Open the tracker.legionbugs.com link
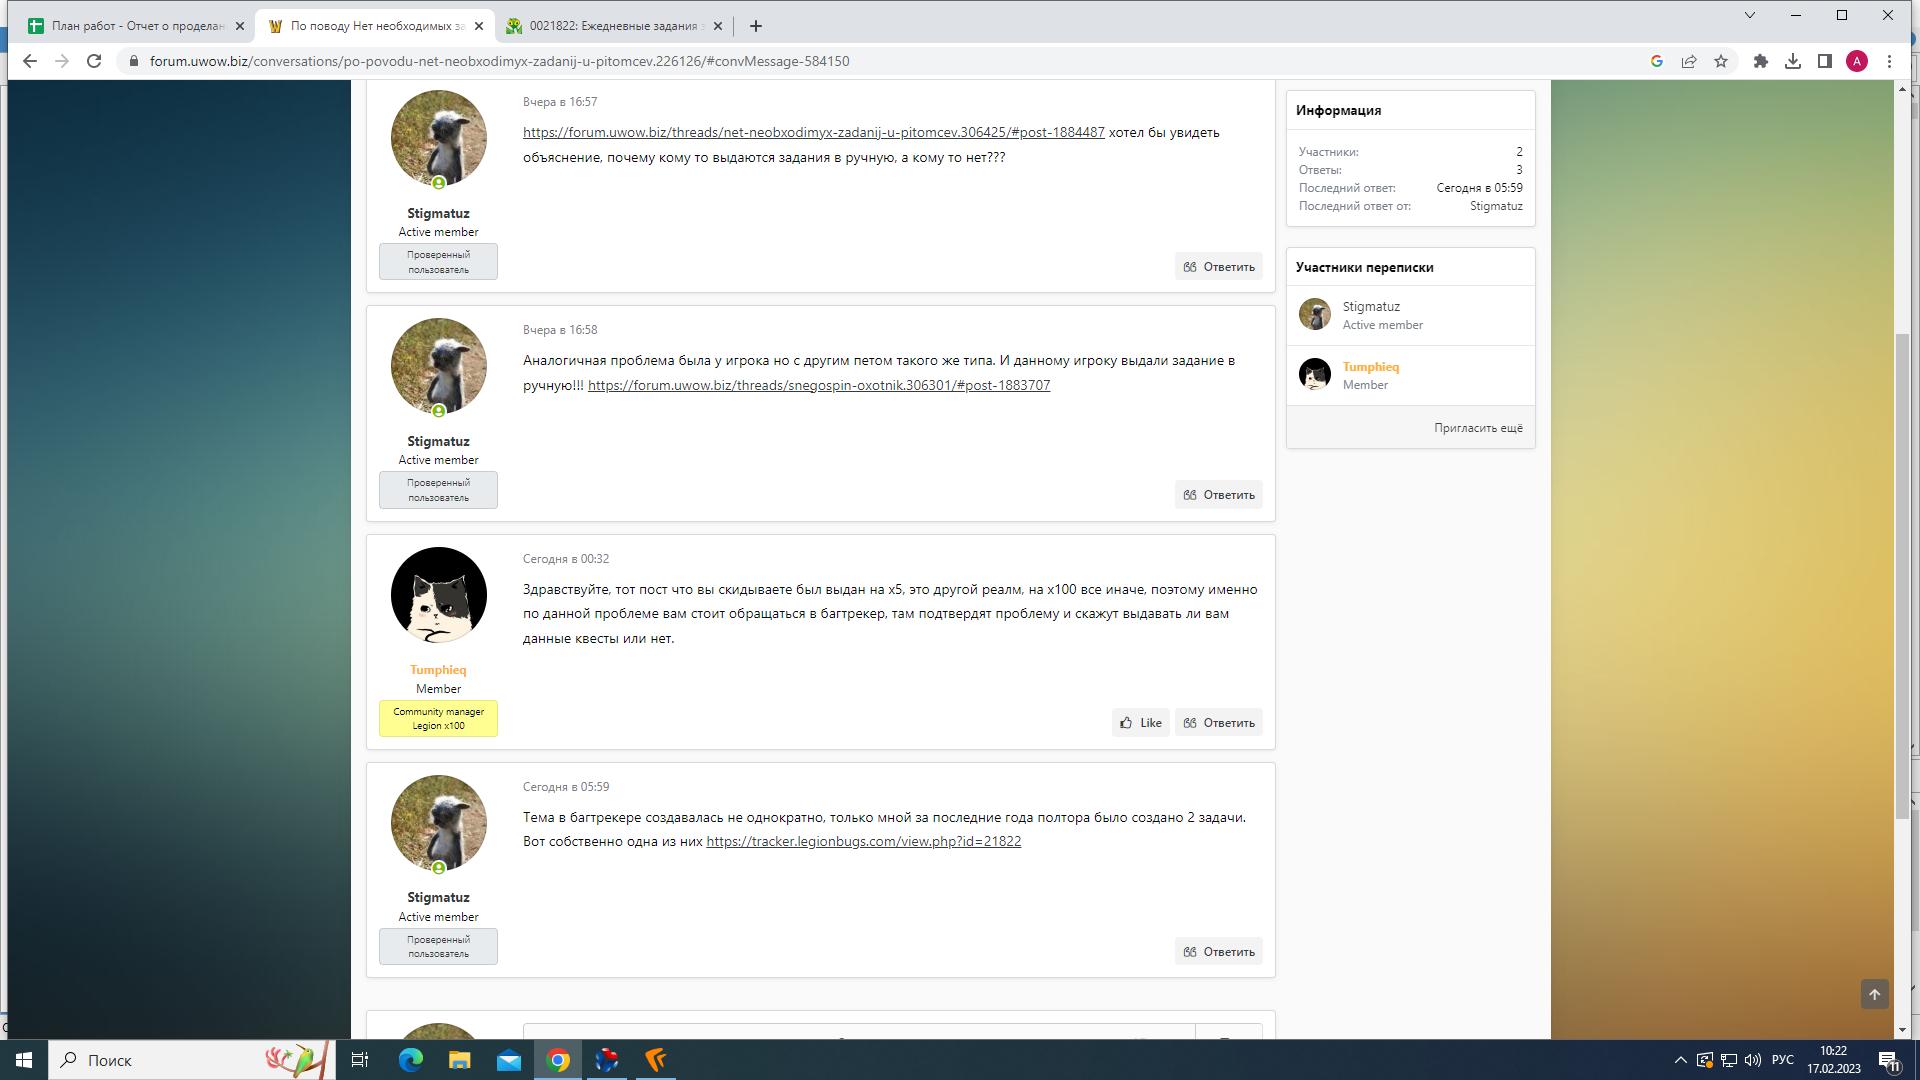 point(863,842)
